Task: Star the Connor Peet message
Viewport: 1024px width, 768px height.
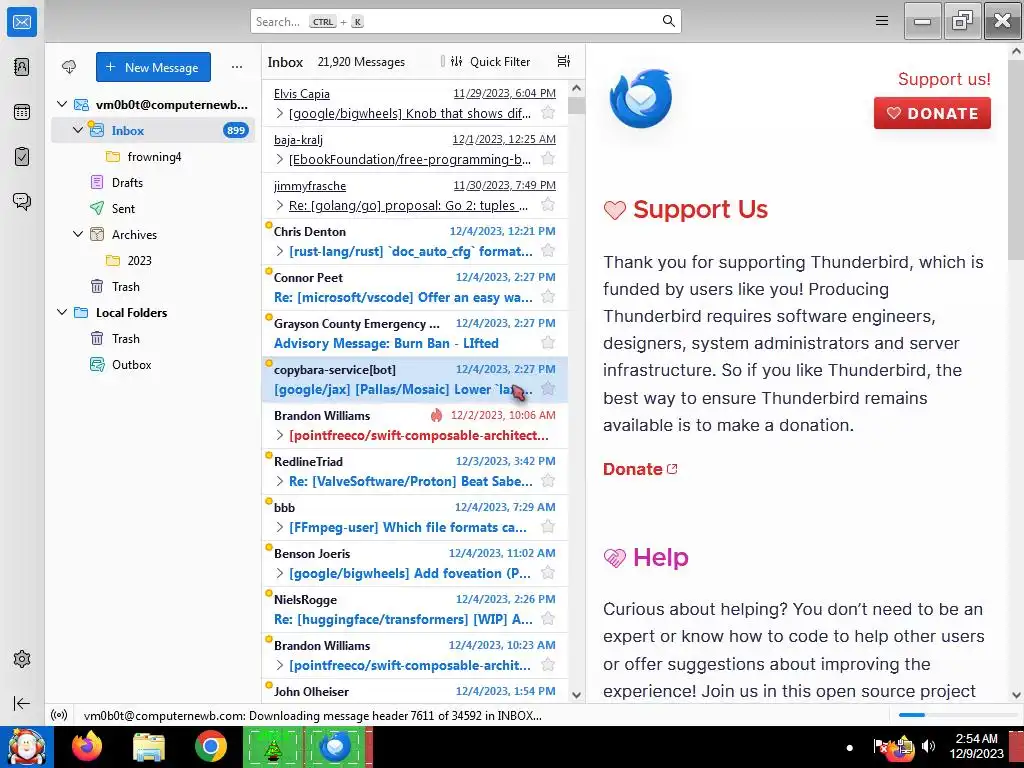Action: (549, 297)
